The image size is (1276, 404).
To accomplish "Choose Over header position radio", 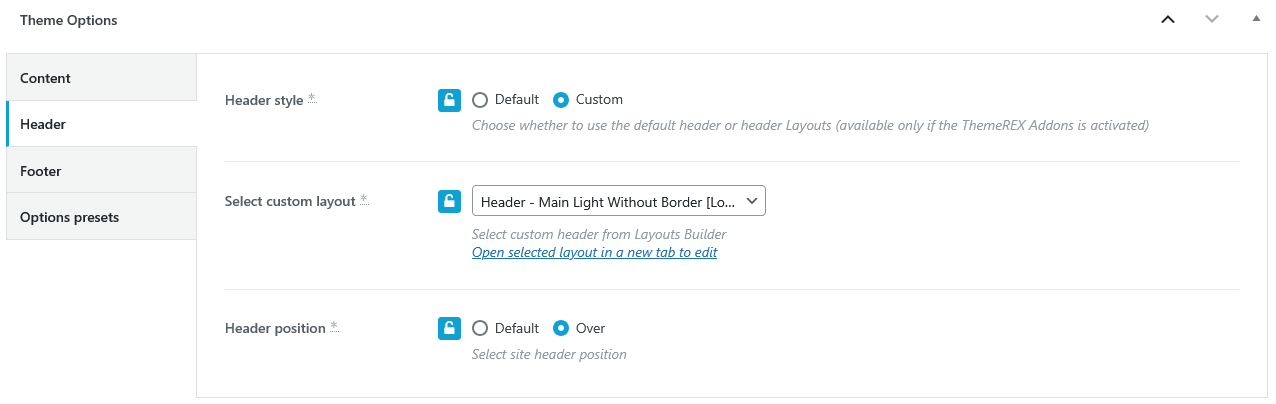I will [x=561, y=328].
